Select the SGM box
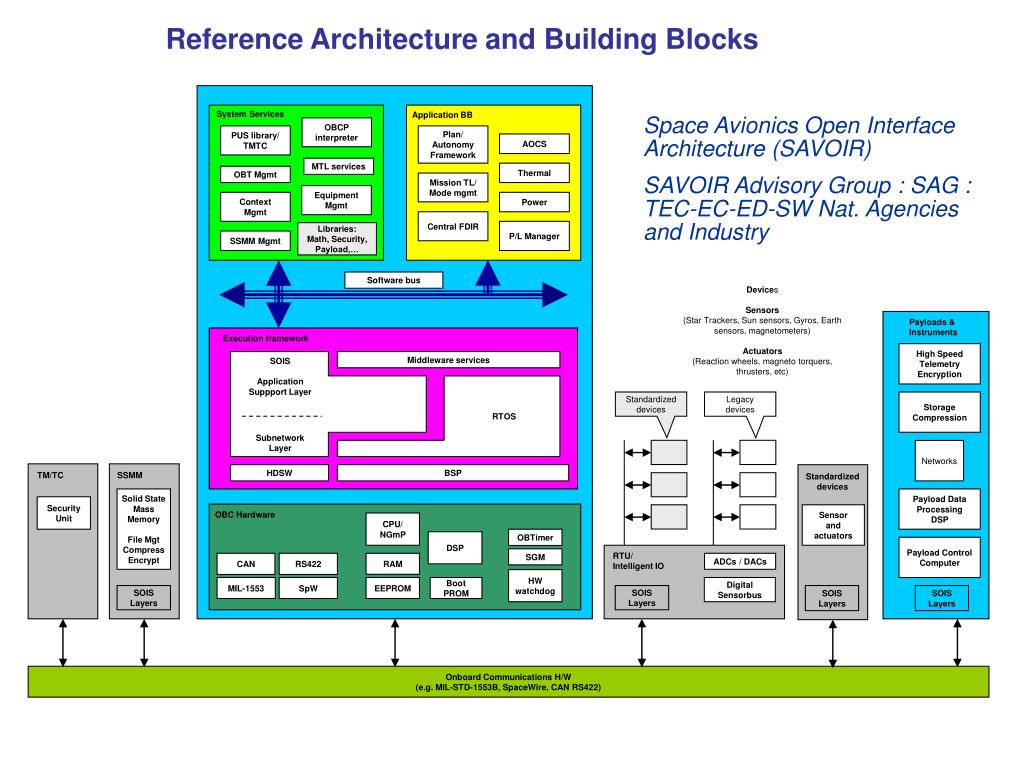Screen dimensions: 1024x768 coord(535,557)
